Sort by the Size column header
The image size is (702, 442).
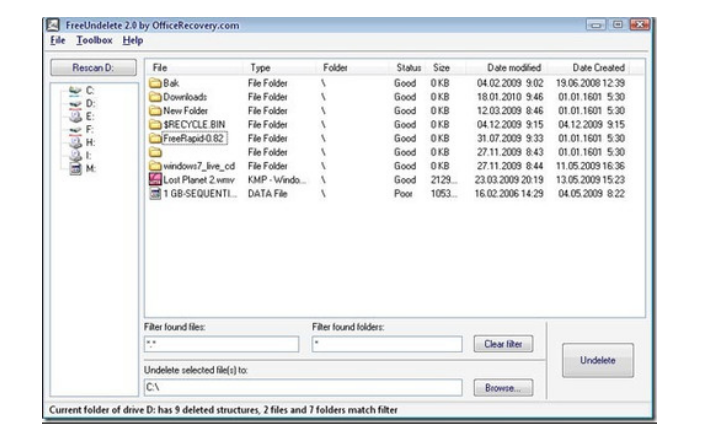coord(441,68)
